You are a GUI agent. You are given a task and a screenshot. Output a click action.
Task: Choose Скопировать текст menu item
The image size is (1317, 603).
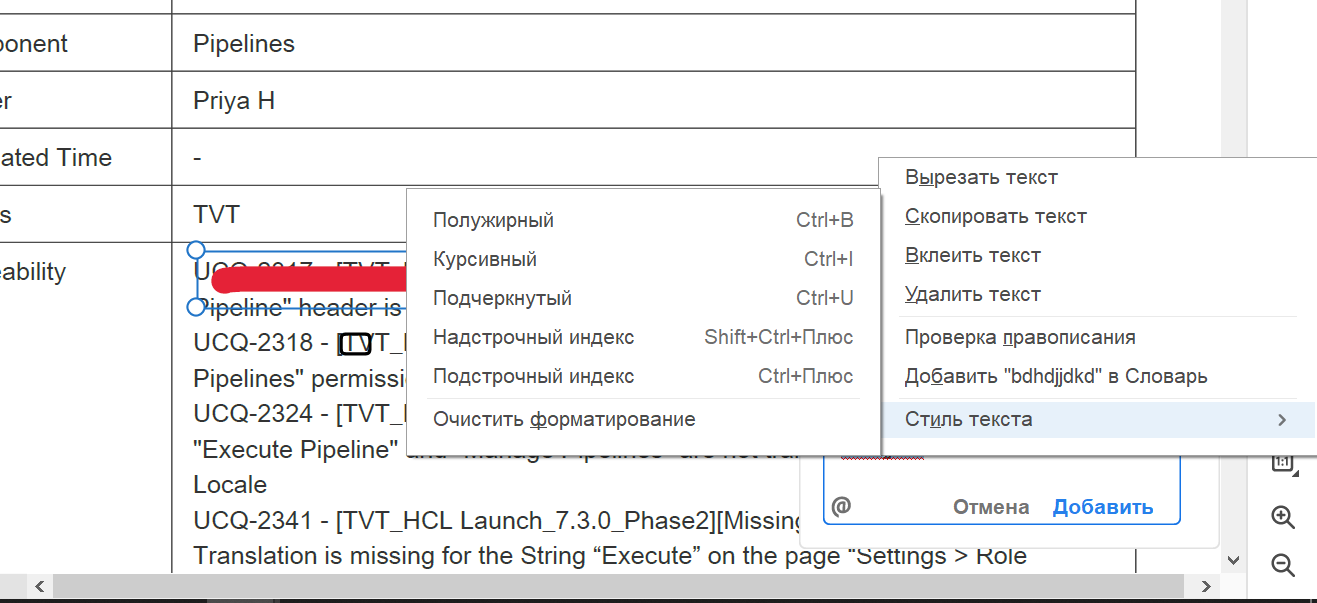(995, 217)
